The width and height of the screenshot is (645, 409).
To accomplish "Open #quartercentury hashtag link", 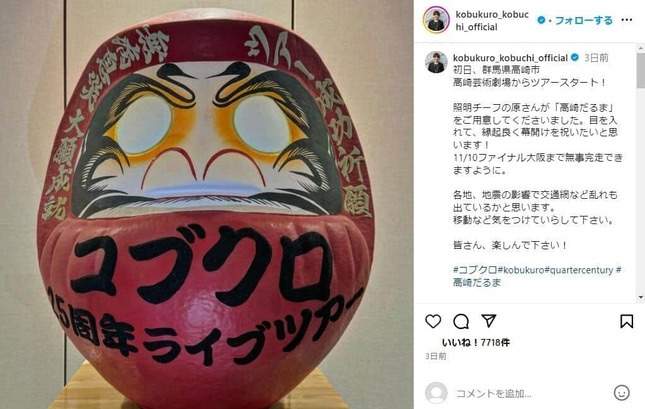I will 579,270.
